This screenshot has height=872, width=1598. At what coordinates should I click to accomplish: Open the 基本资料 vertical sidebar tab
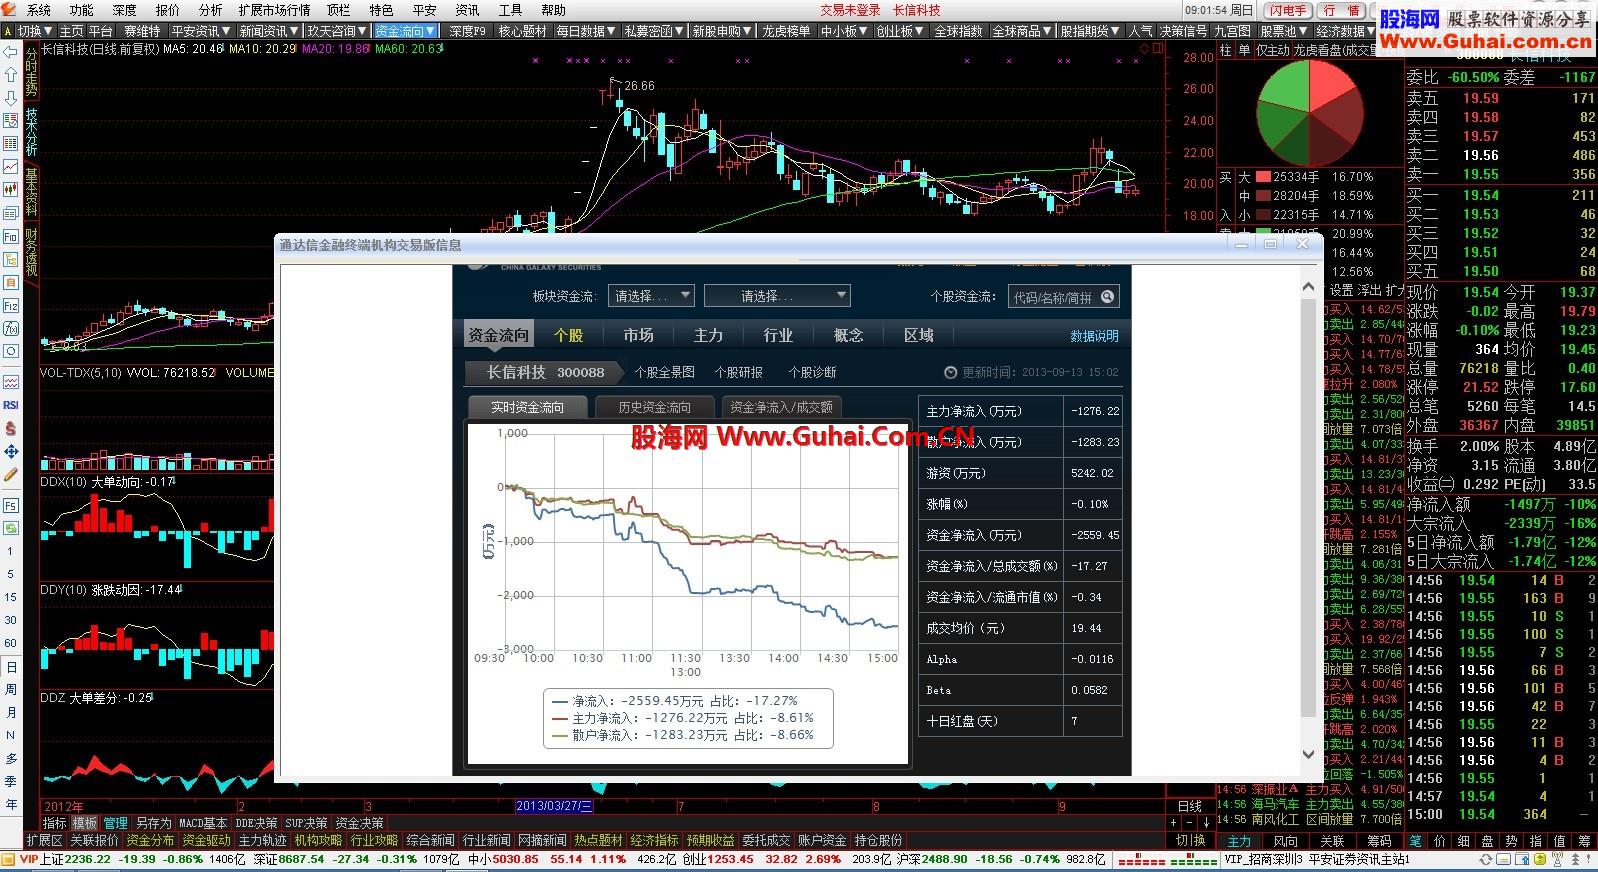pos(31,193)
